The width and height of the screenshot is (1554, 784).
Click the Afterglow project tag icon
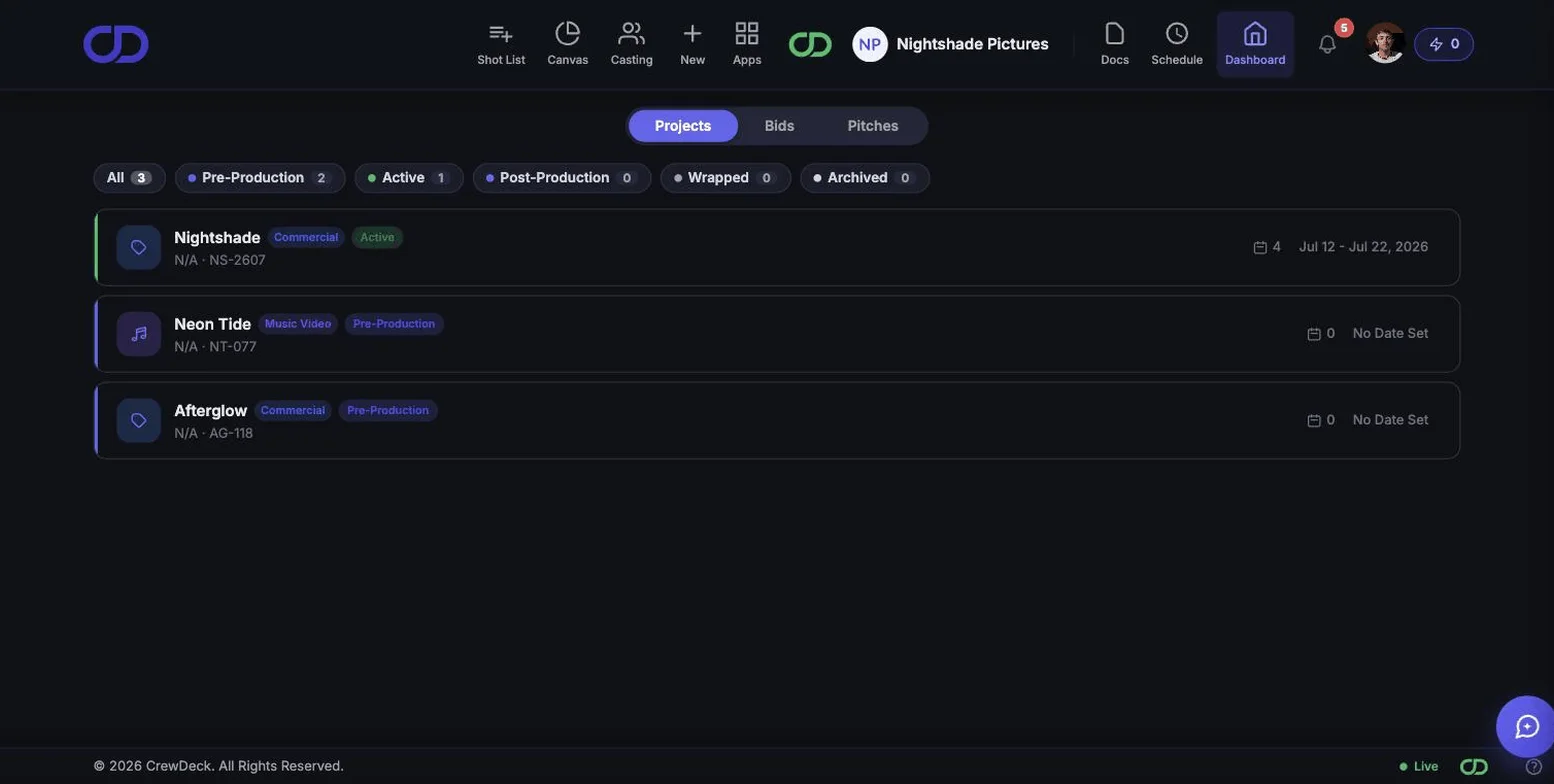(x=139, y=421)
